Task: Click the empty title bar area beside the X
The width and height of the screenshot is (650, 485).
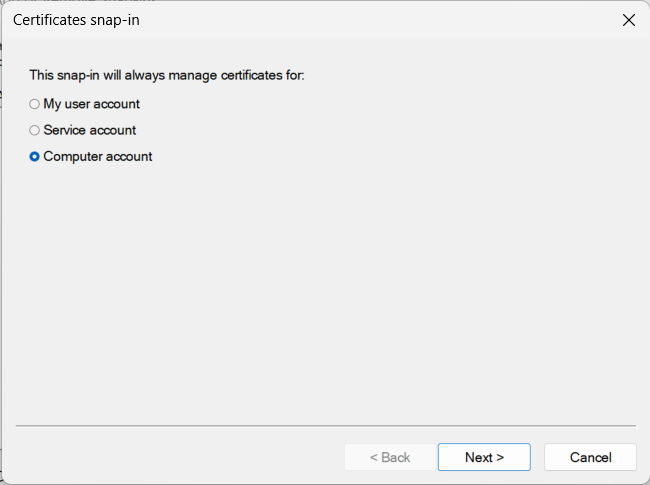Action: (373, 20)
